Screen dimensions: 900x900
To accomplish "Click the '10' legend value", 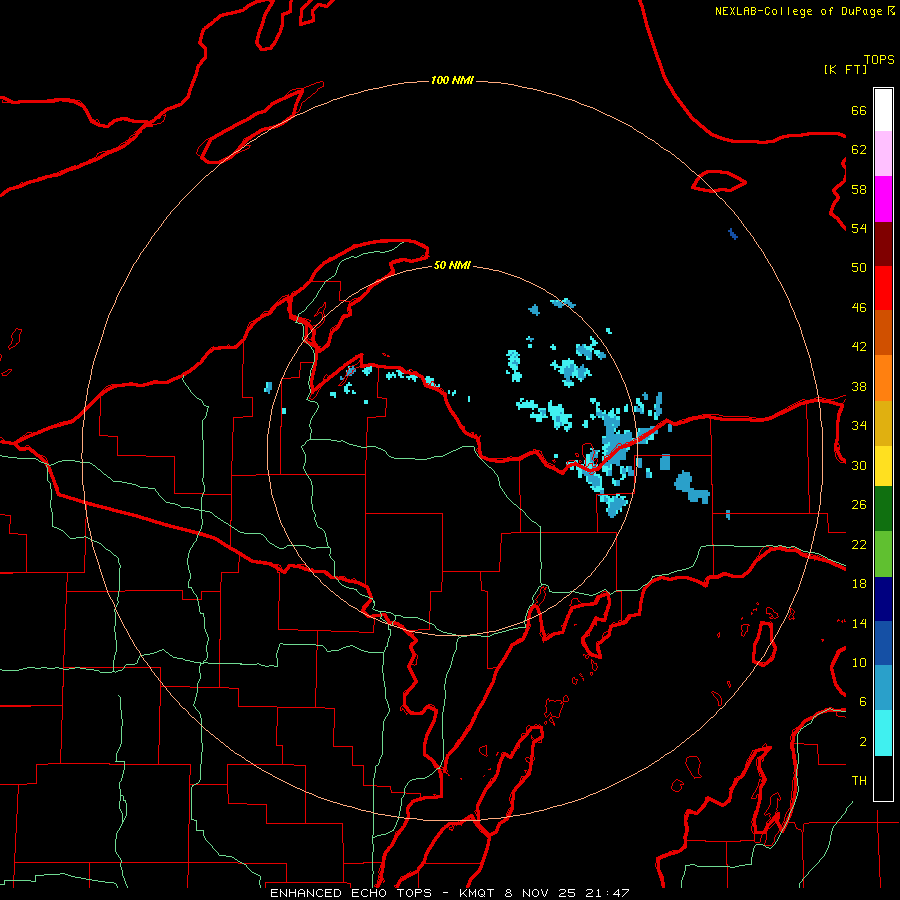I will (859, 663).
